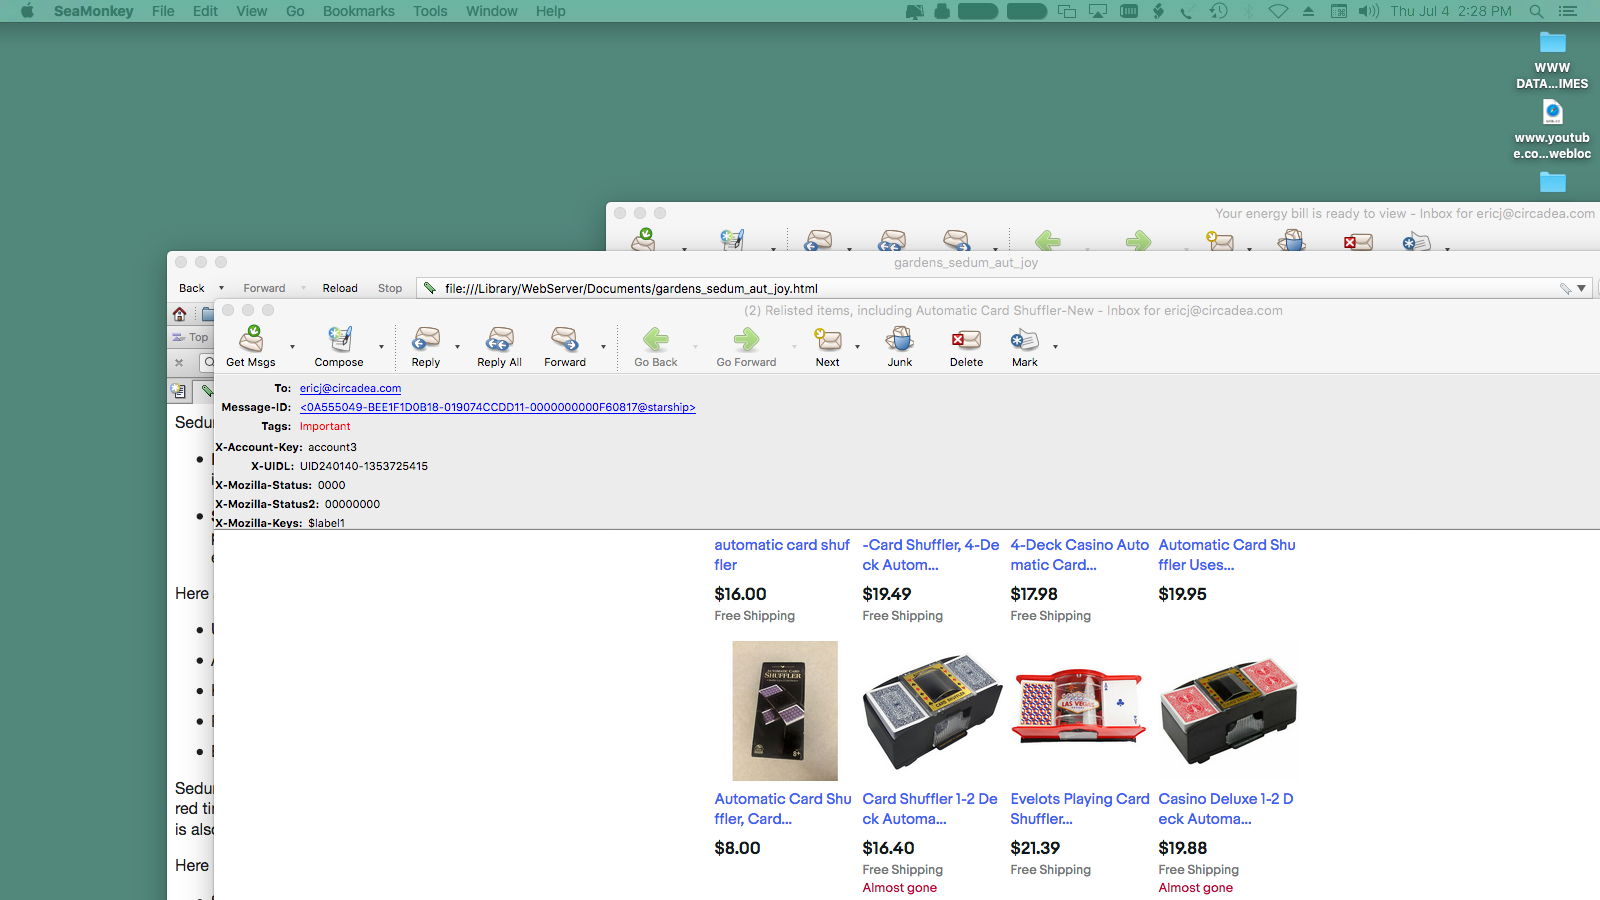Viewport: 1600px width, 900px height.
Task: Click the ericj@circadea.com recipient link
Action: point(350,388)
